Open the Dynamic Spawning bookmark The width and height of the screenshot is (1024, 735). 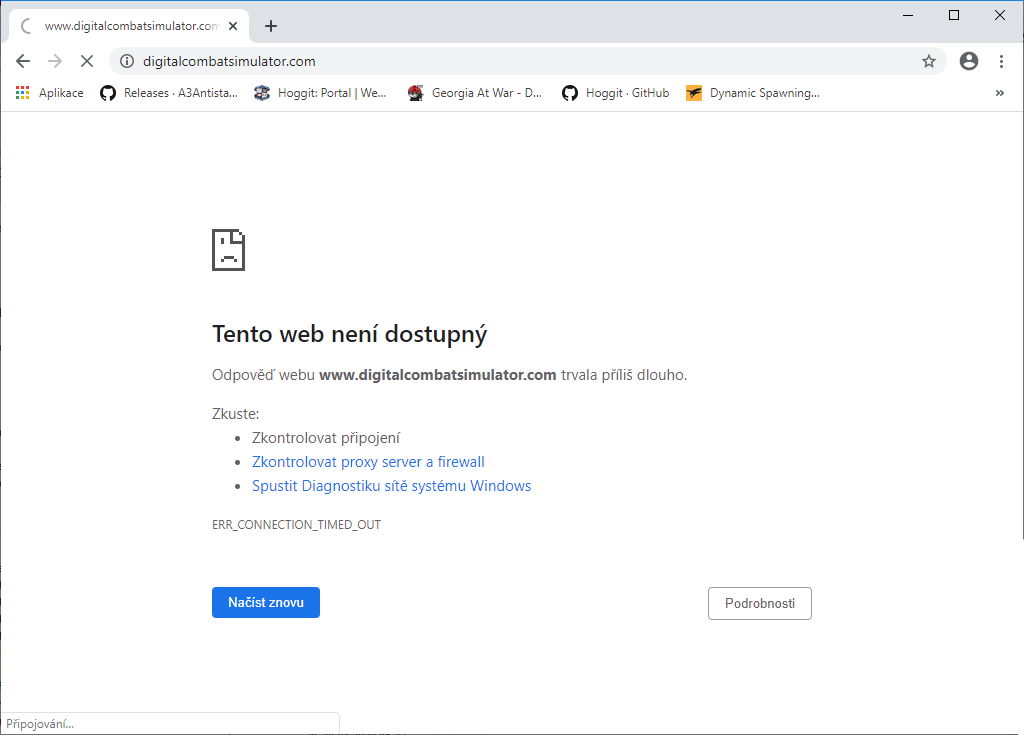tap(752, 93)
